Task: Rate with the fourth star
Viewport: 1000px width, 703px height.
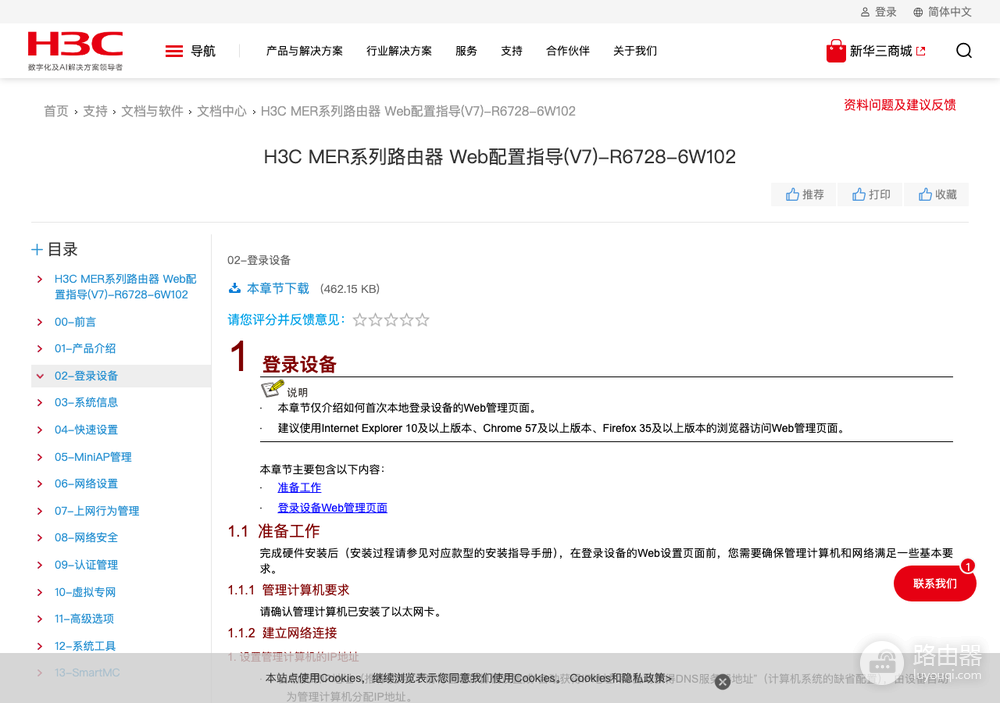Action: 407,320
